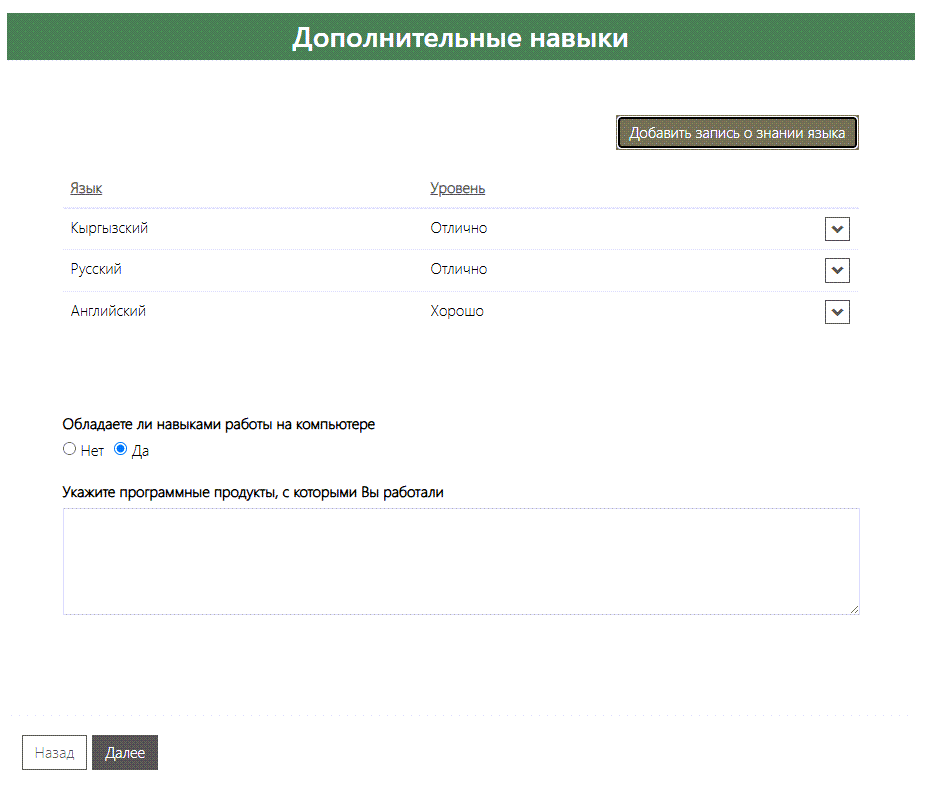Click the computer skills question label
This screenshot has height=793, width=925.
219,424
